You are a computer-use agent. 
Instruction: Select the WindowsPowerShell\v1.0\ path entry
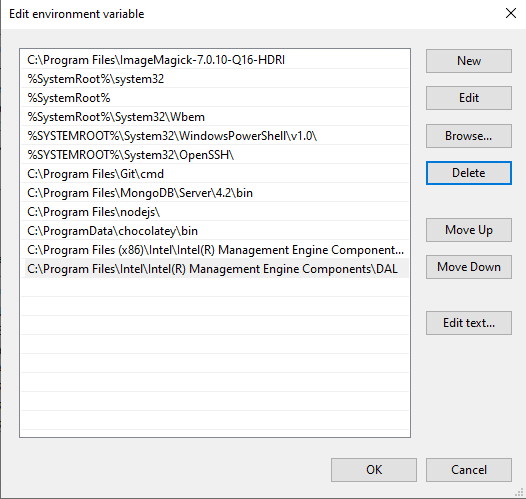click(x=215, y=136)
